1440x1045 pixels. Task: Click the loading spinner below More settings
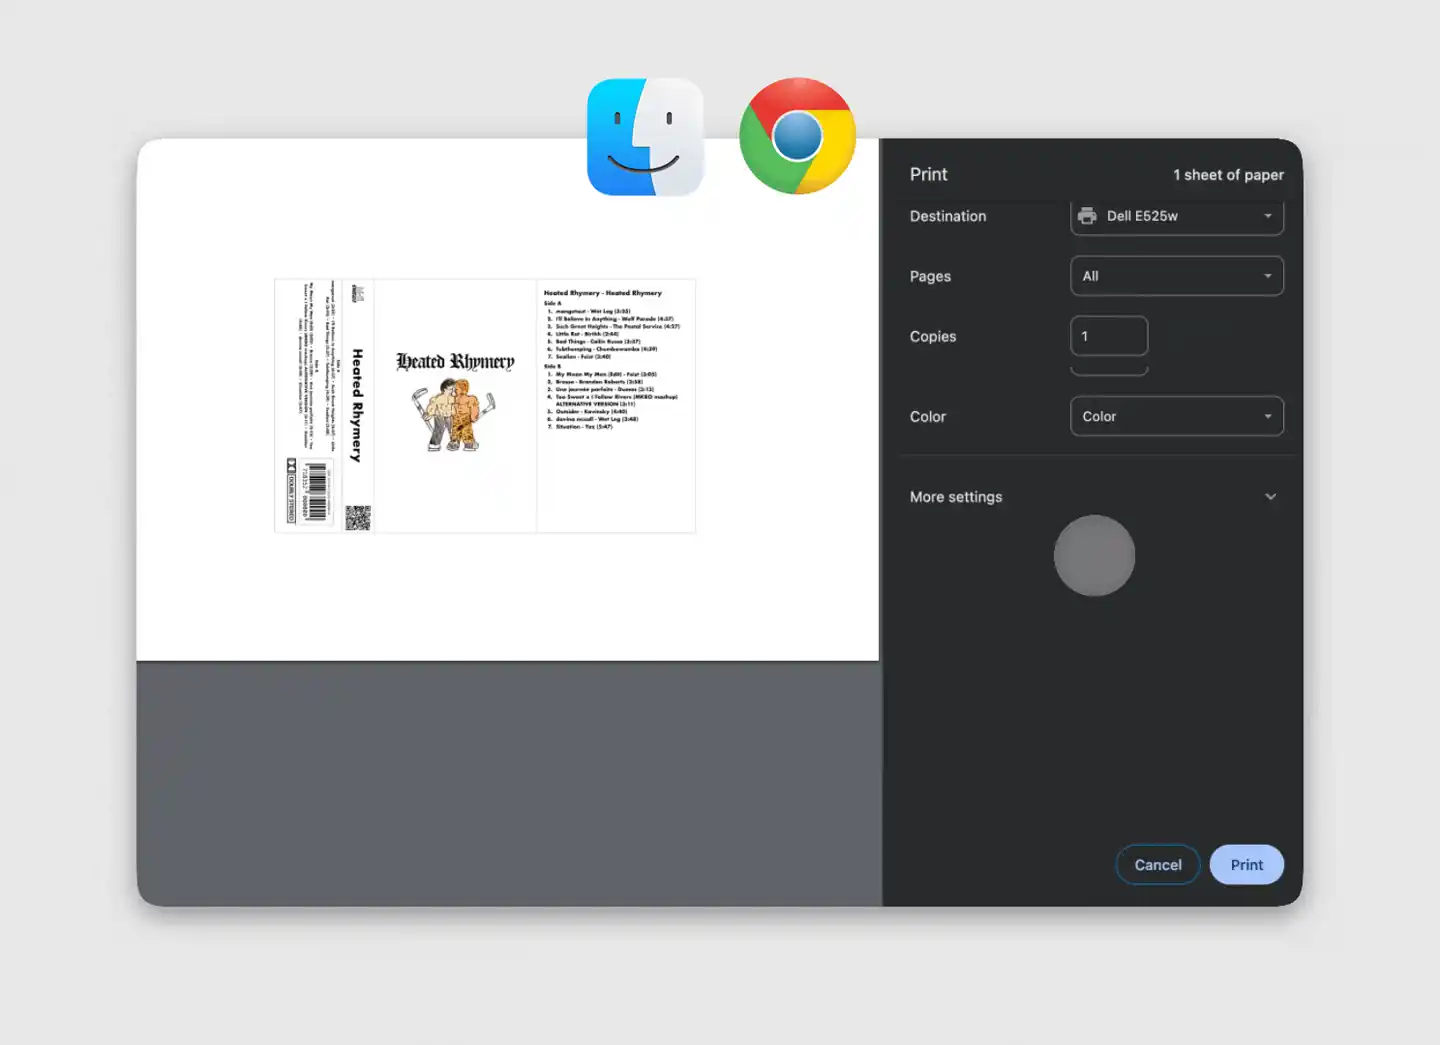[x=1094, y=556]
